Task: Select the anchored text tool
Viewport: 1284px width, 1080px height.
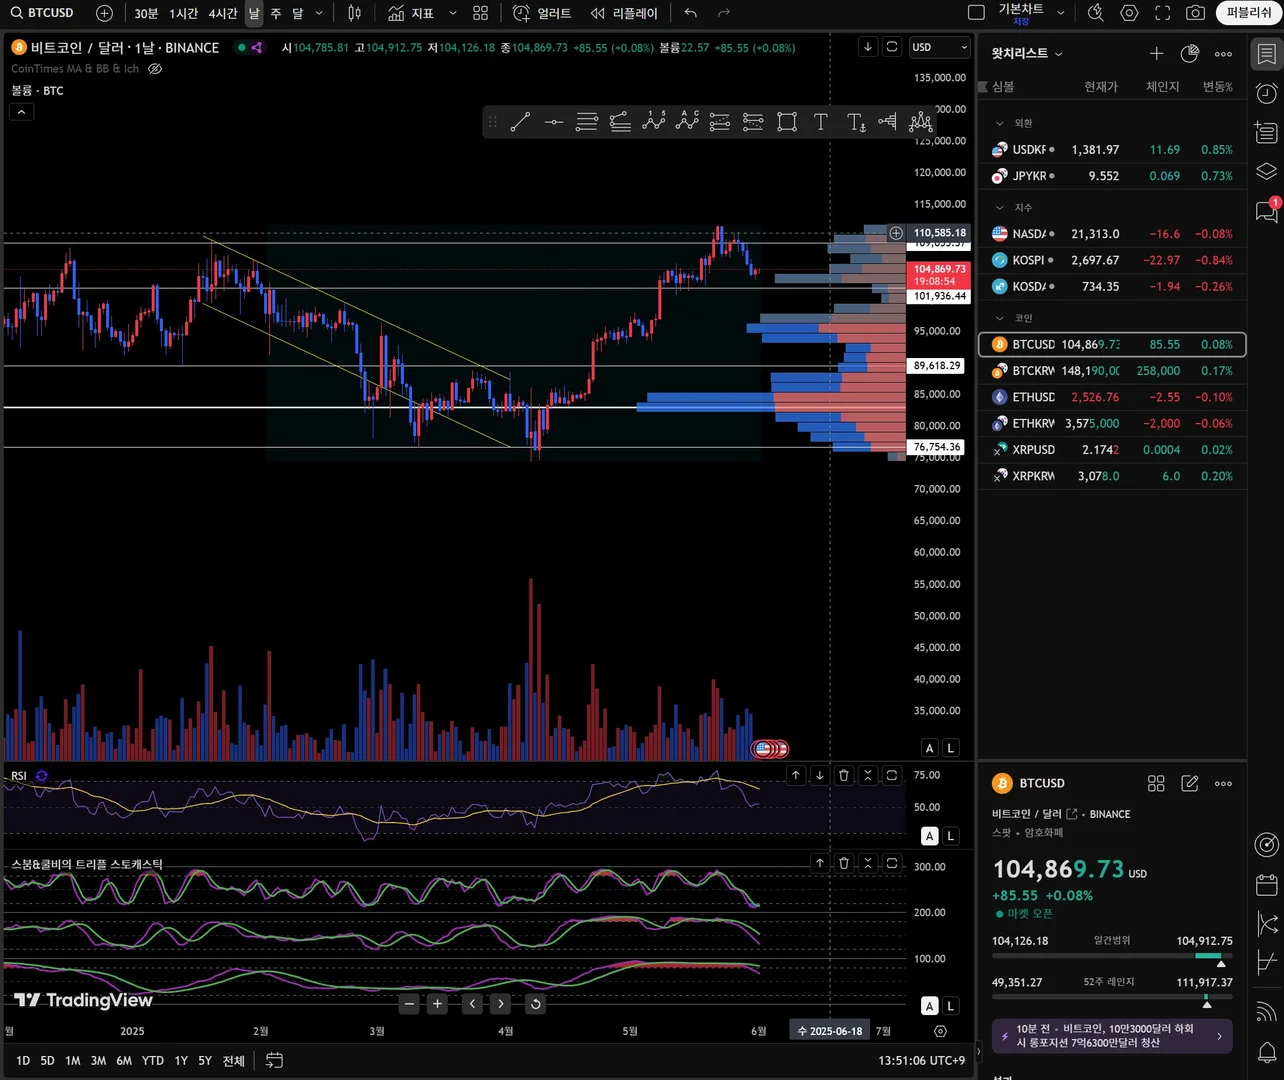Action: 856,122
